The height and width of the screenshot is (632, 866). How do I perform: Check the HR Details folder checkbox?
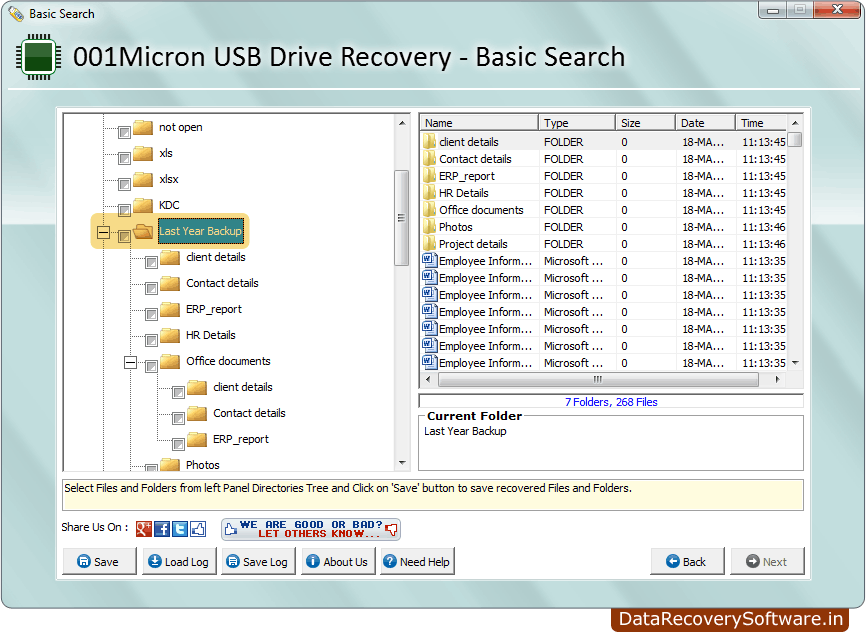(x=151, y=340)
